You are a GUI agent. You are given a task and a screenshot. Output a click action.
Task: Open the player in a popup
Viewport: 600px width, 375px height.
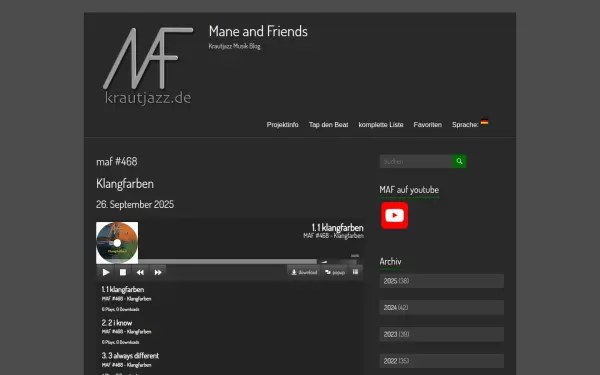[x=335, y=272]
